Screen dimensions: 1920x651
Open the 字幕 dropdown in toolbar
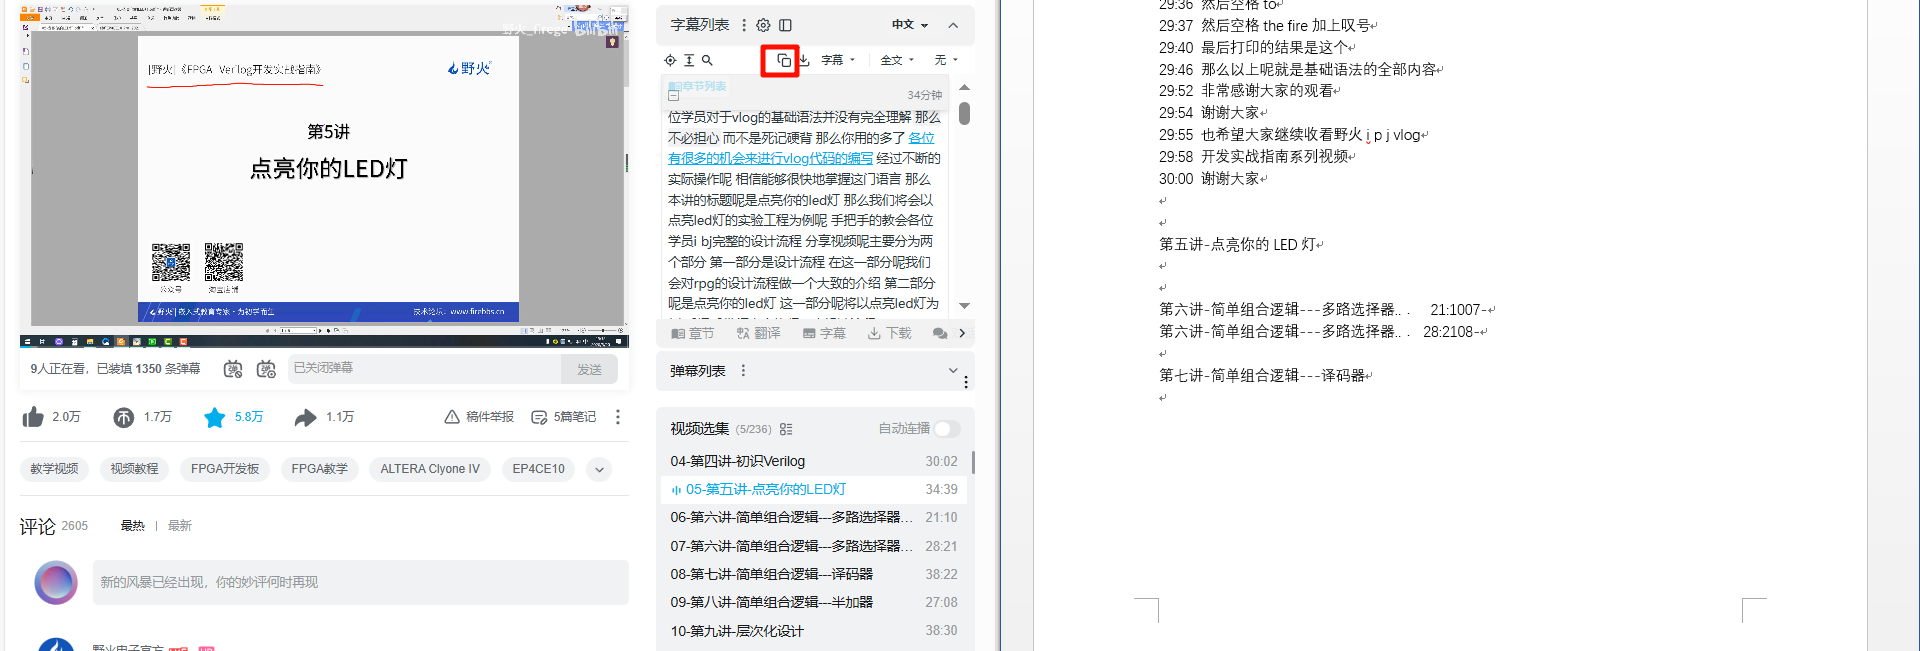(x=838, y=60)
